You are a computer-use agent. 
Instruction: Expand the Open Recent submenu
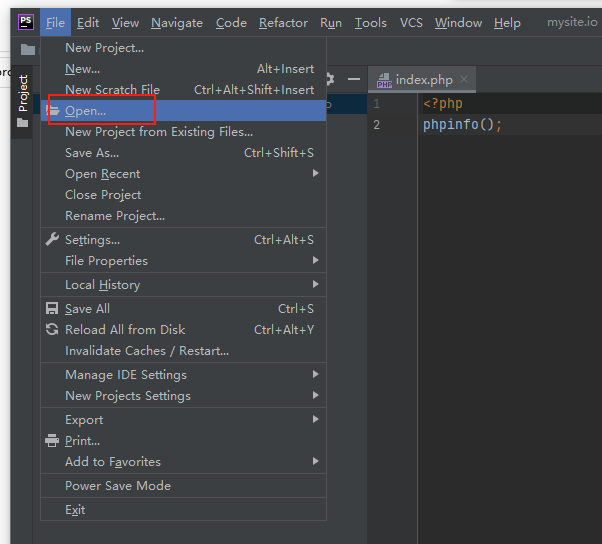coord(184,174)
